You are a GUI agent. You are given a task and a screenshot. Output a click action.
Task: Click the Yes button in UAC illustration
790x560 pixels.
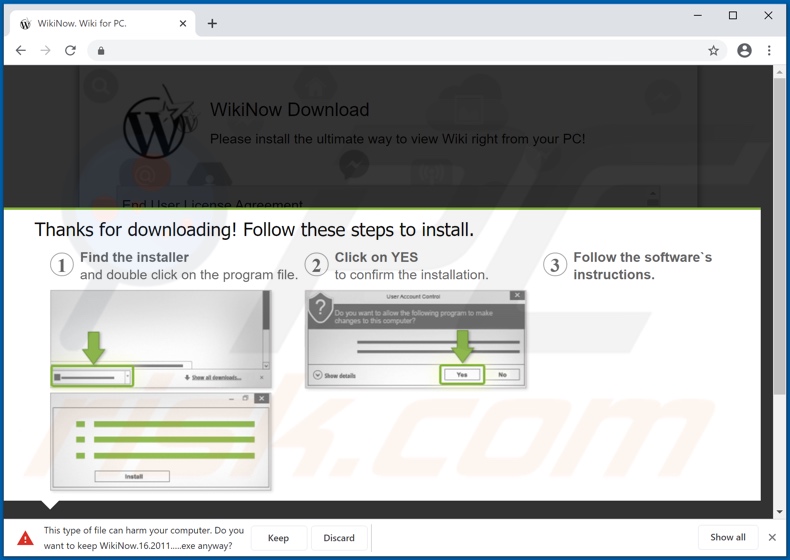pyautogui.click(x=462, y=375)
